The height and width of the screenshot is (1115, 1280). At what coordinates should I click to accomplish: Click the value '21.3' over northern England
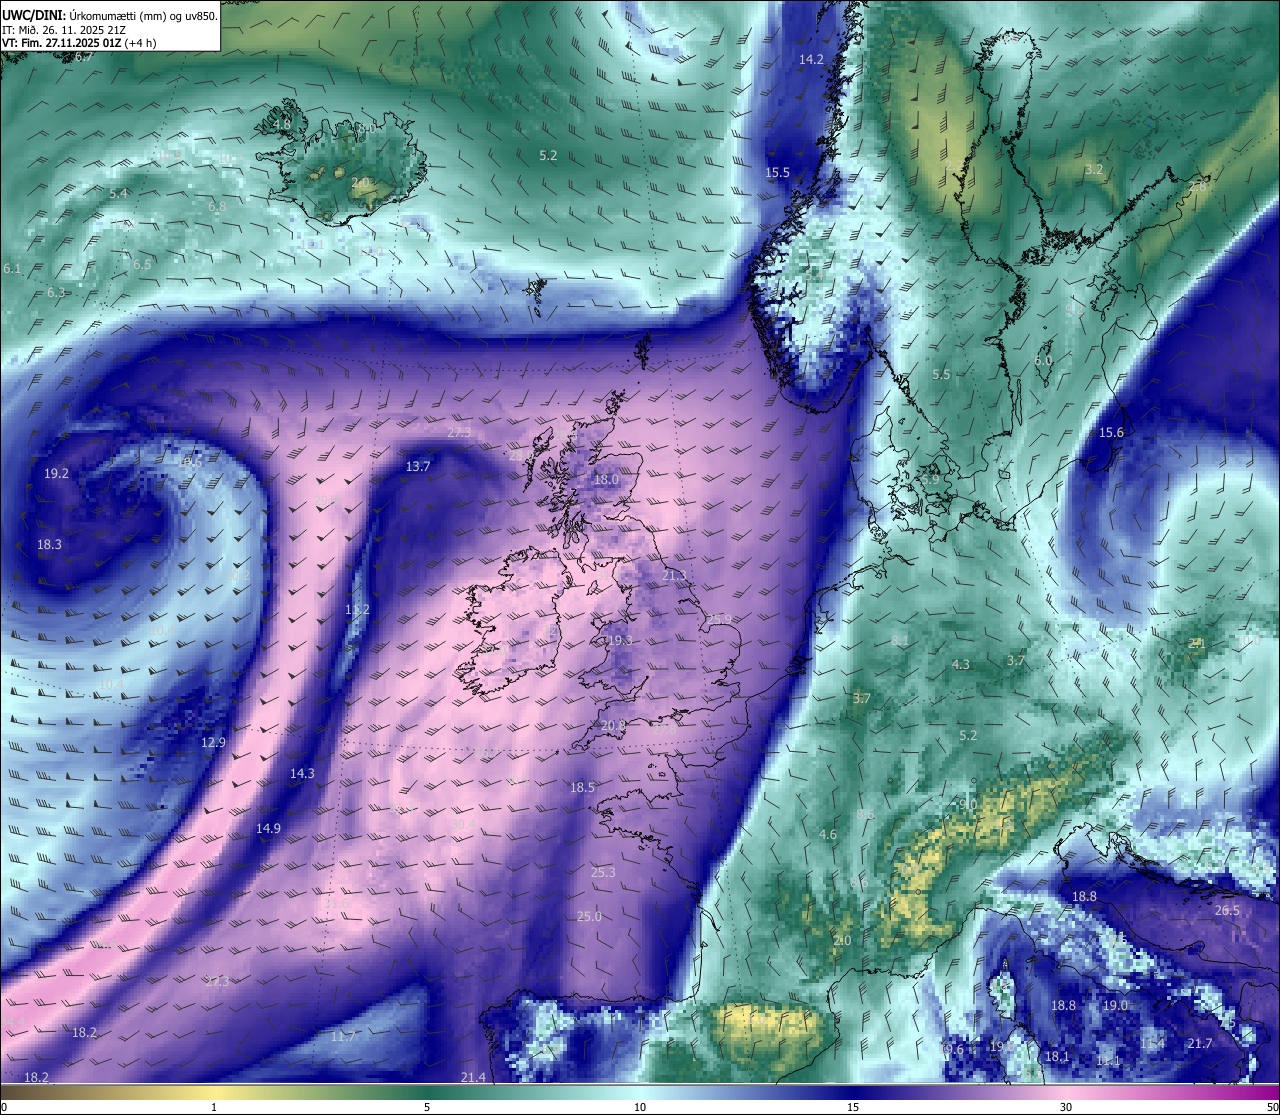coord(675,575)
